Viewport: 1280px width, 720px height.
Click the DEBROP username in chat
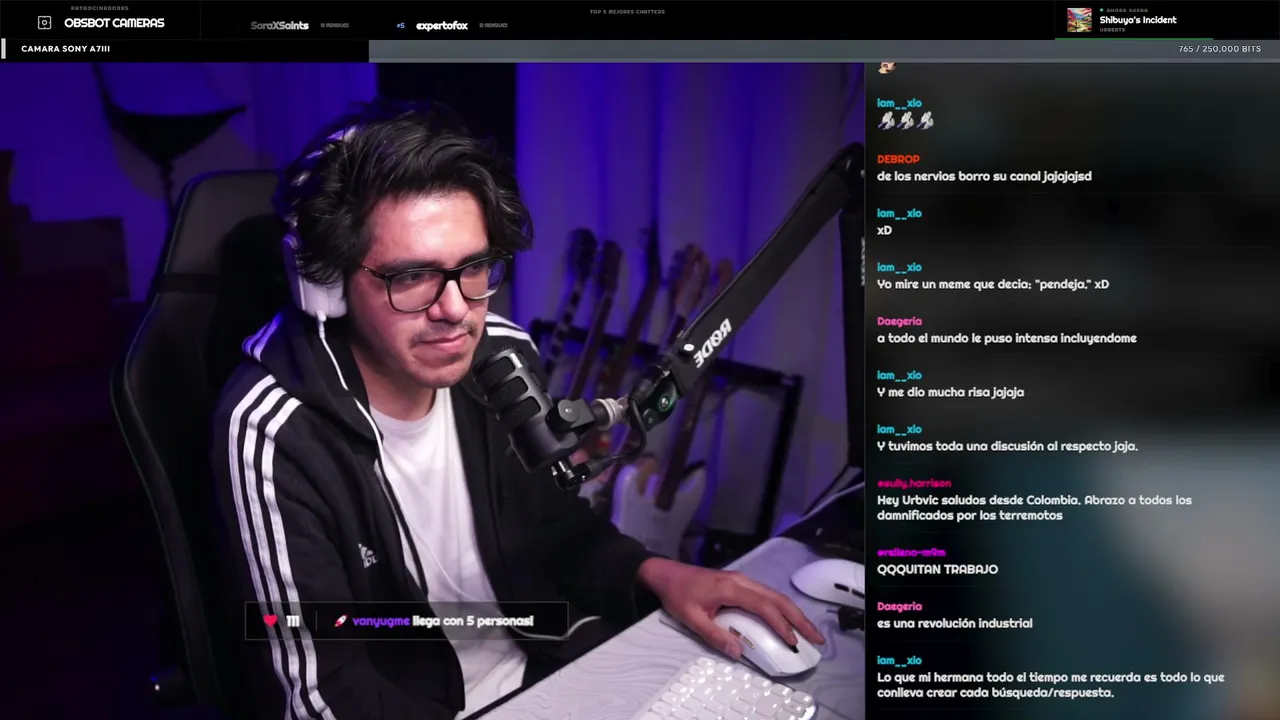[898, 159]
